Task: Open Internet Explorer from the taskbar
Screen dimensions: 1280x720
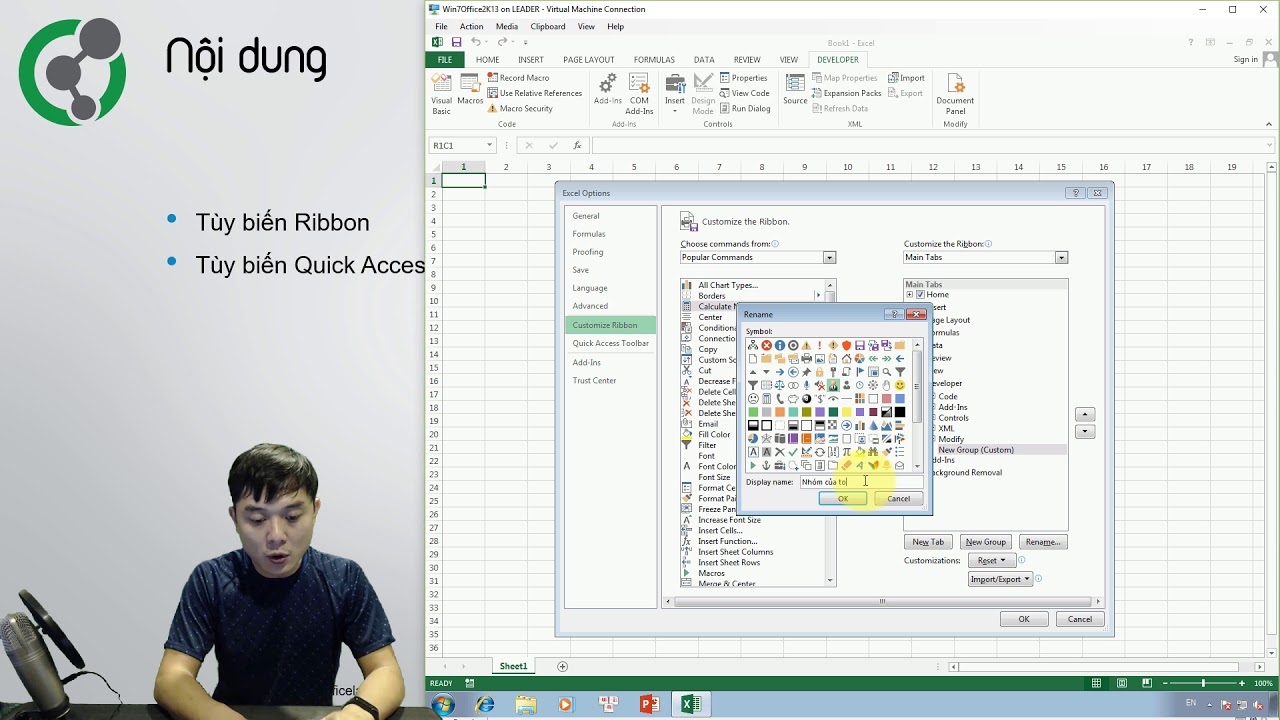Action: (x=486, y=704)
